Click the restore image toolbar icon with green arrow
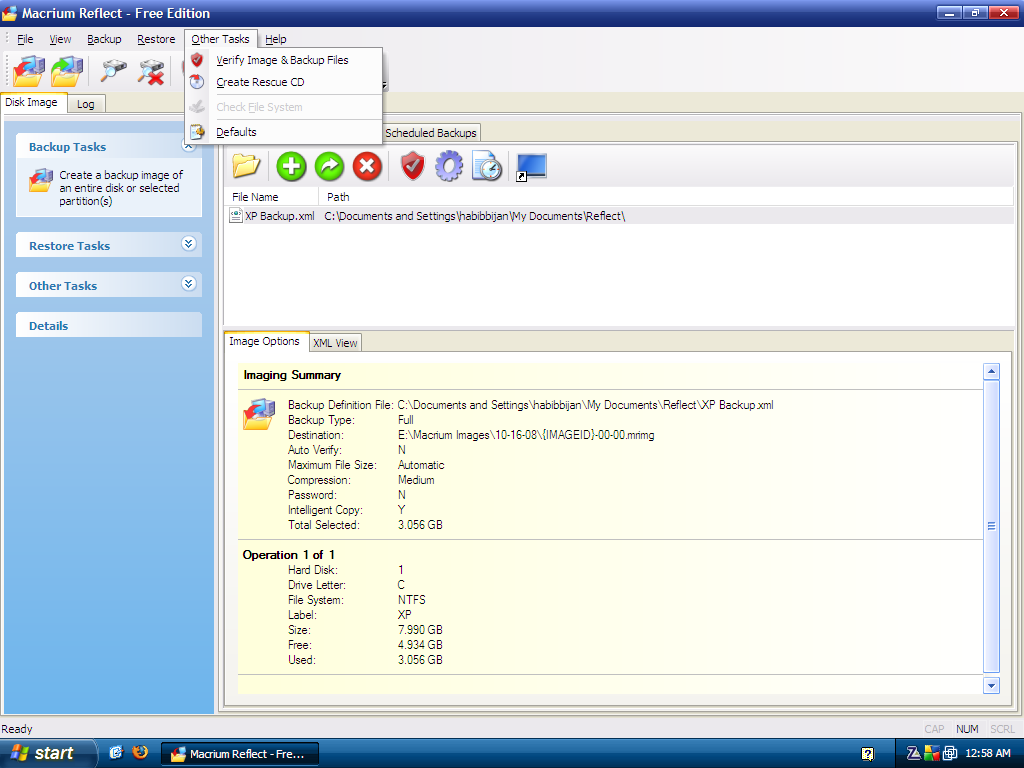 [67, 71]
